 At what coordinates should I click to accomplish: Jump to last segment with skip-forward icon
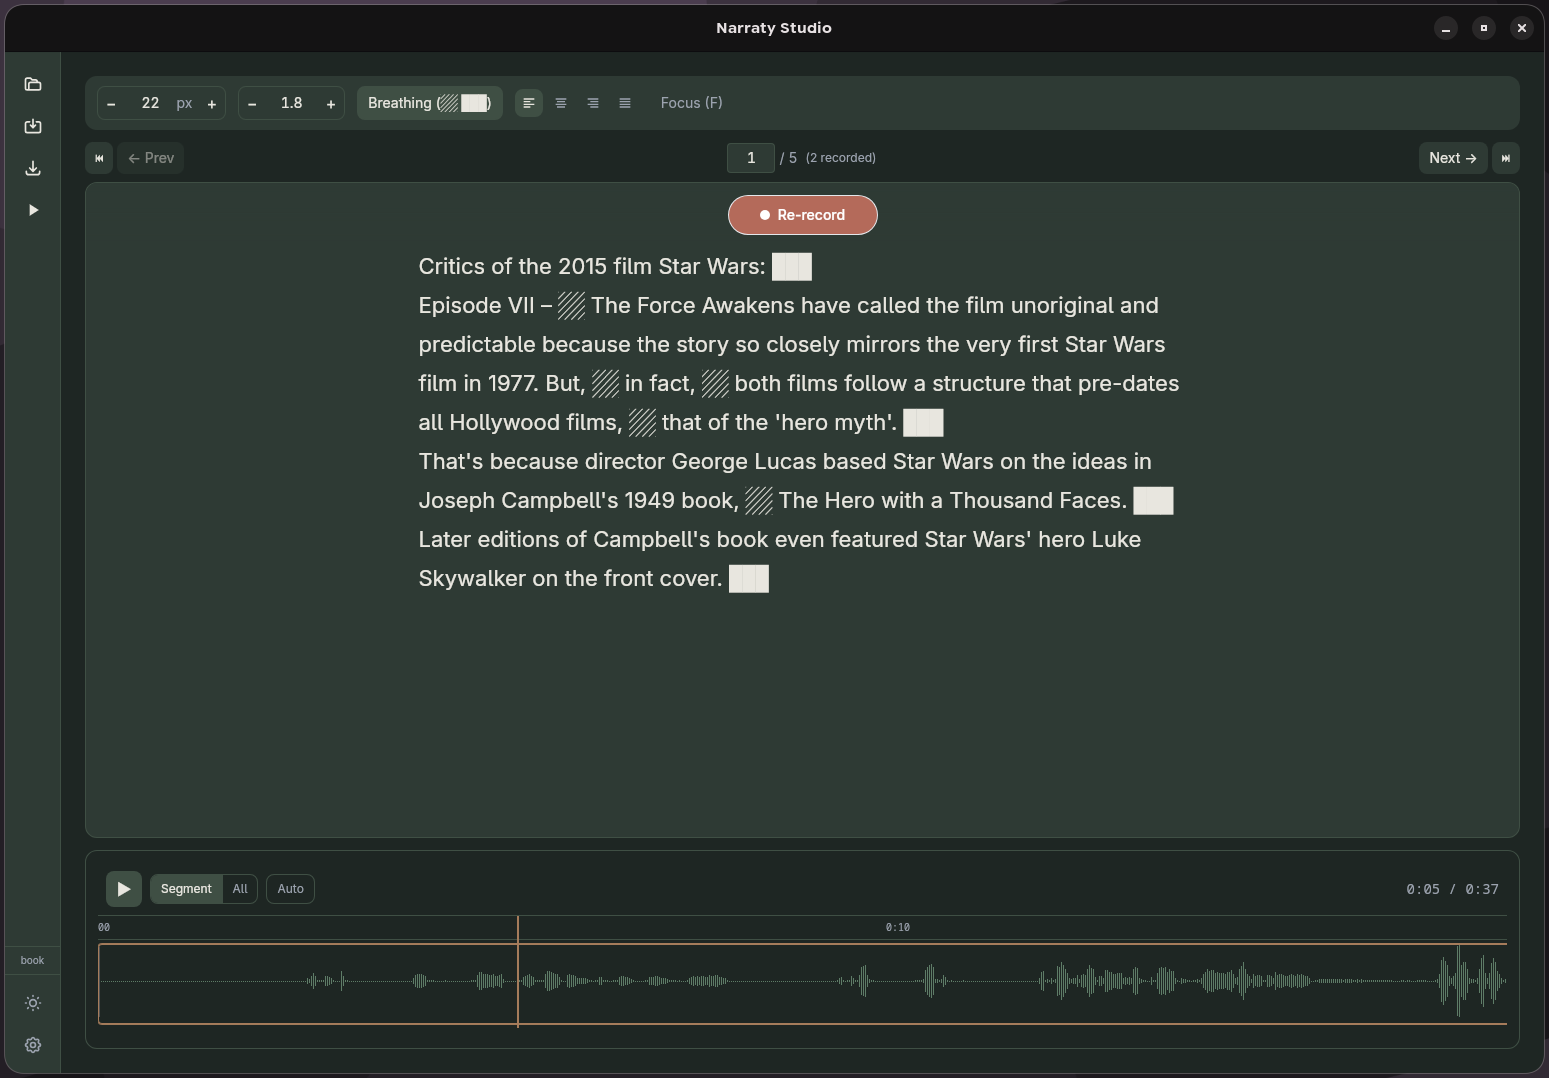click(x=1506, y=158)
